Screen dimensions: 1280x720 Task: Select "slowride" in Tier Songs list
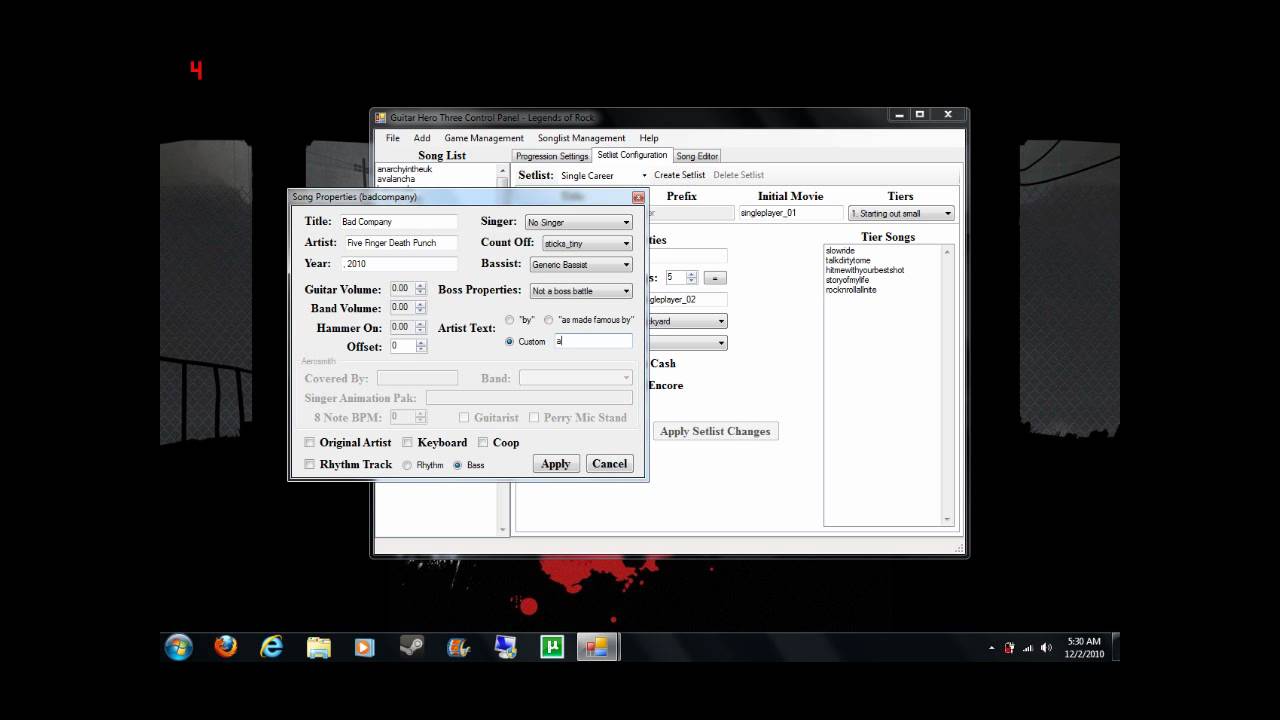[840, 250]
